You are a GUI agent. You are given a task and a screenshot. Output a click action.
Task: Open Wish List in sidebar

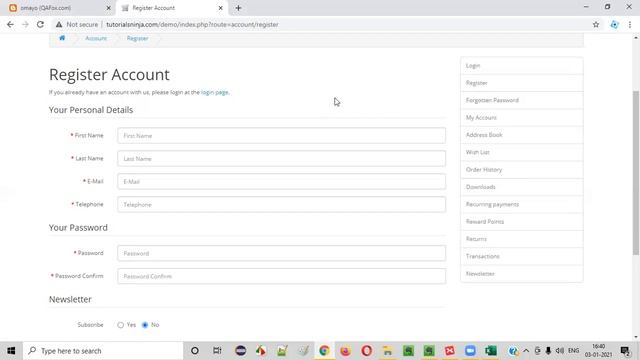tap(522, 152)
